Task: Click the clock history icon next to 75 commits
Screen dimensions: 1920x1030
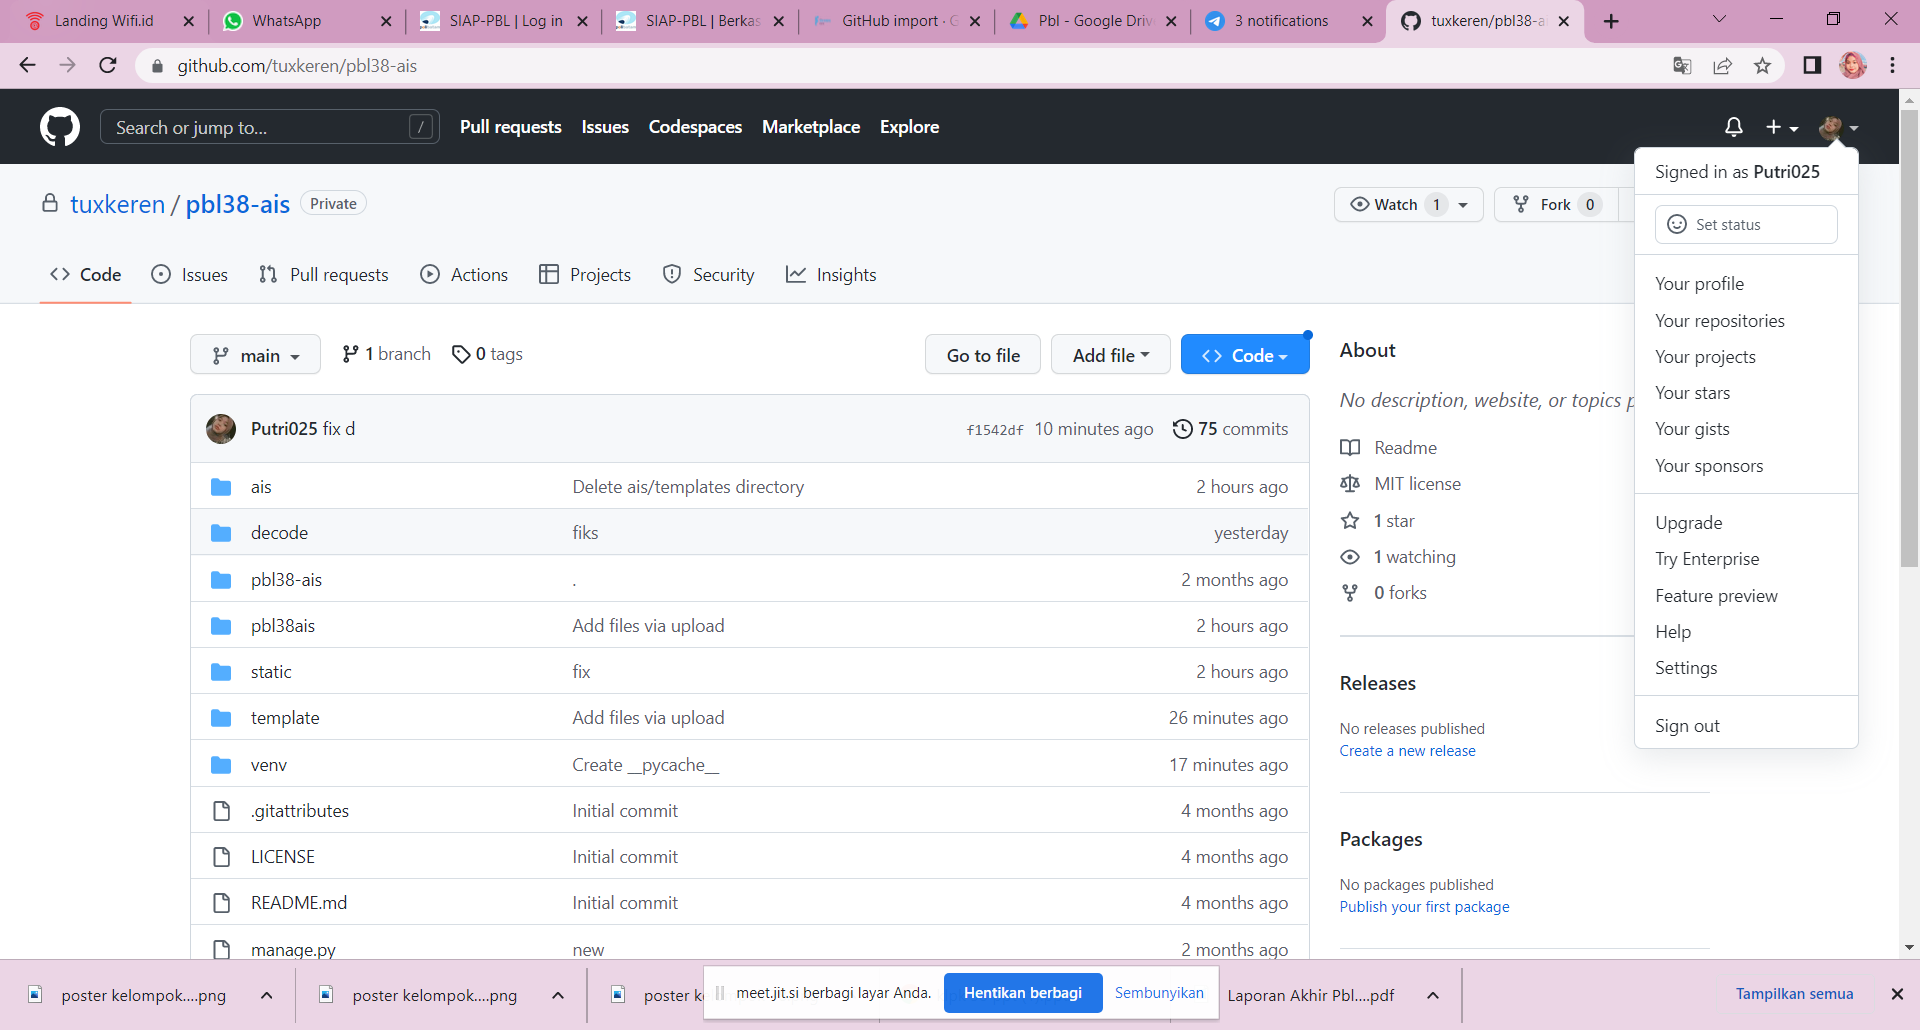Action: pyautogui.click(x=1182, y=429)
